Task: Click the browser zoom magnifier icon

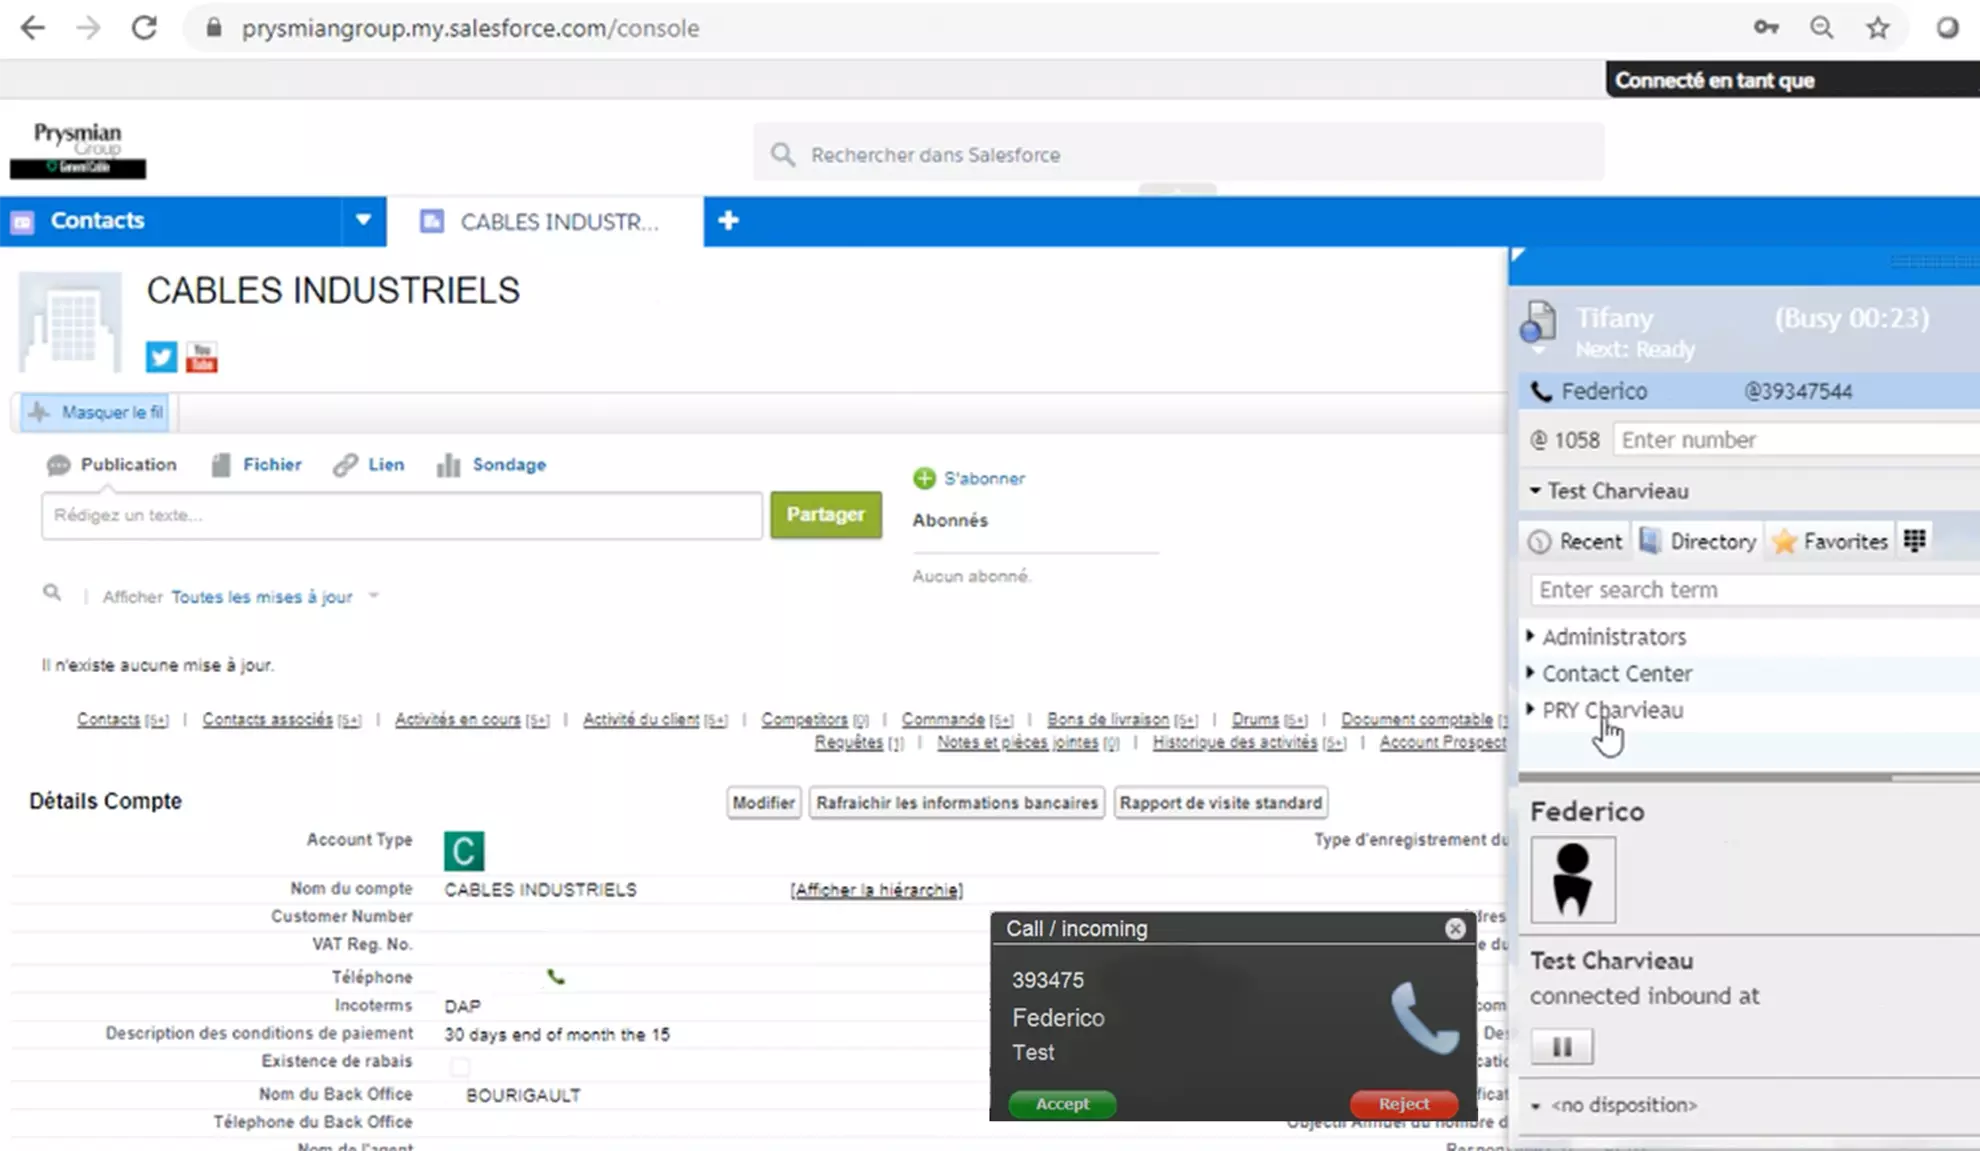Action: [1822, 28]
